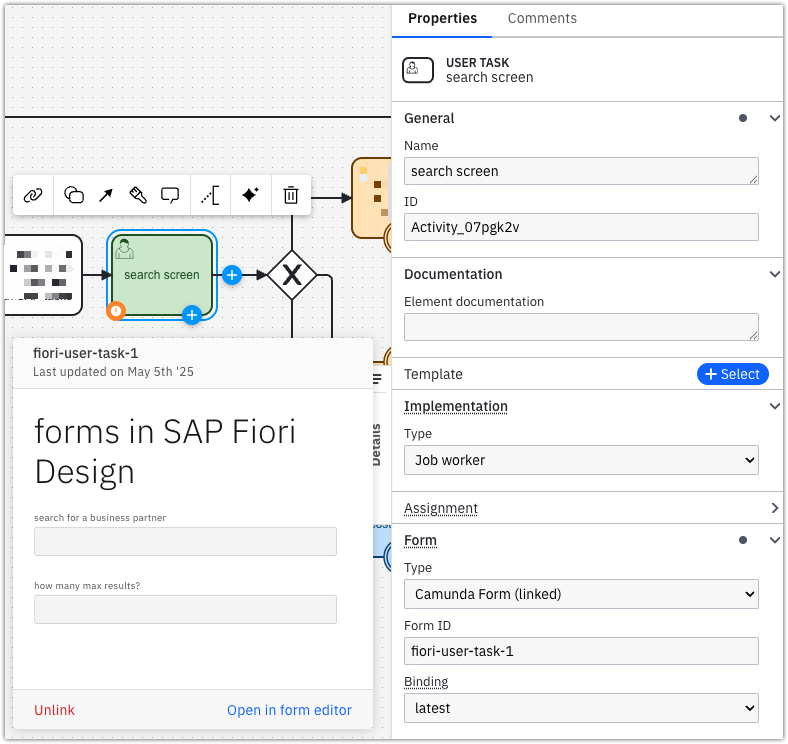Delete element with trash icon
788x744 pixels.
click(x=291, y=195)
